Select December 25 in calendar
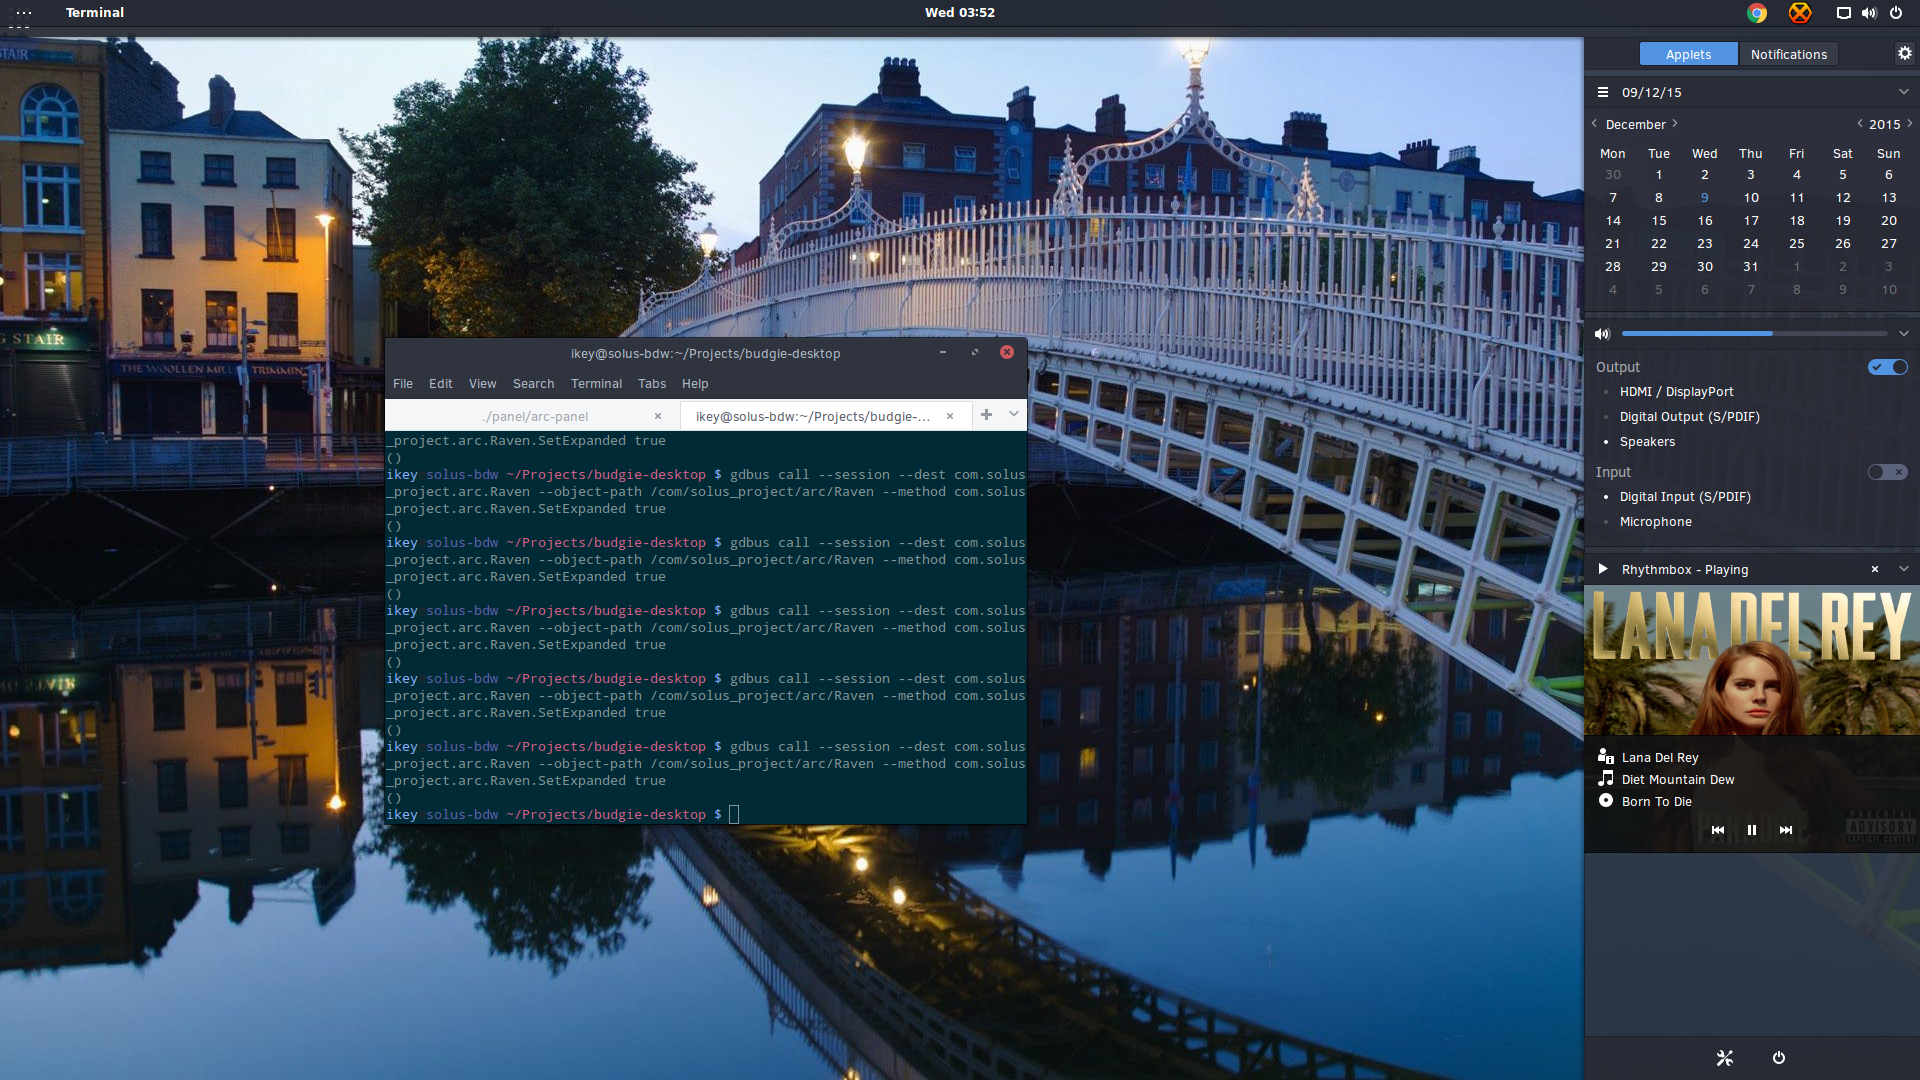1920x1080 pixels. pos(1797,244)
